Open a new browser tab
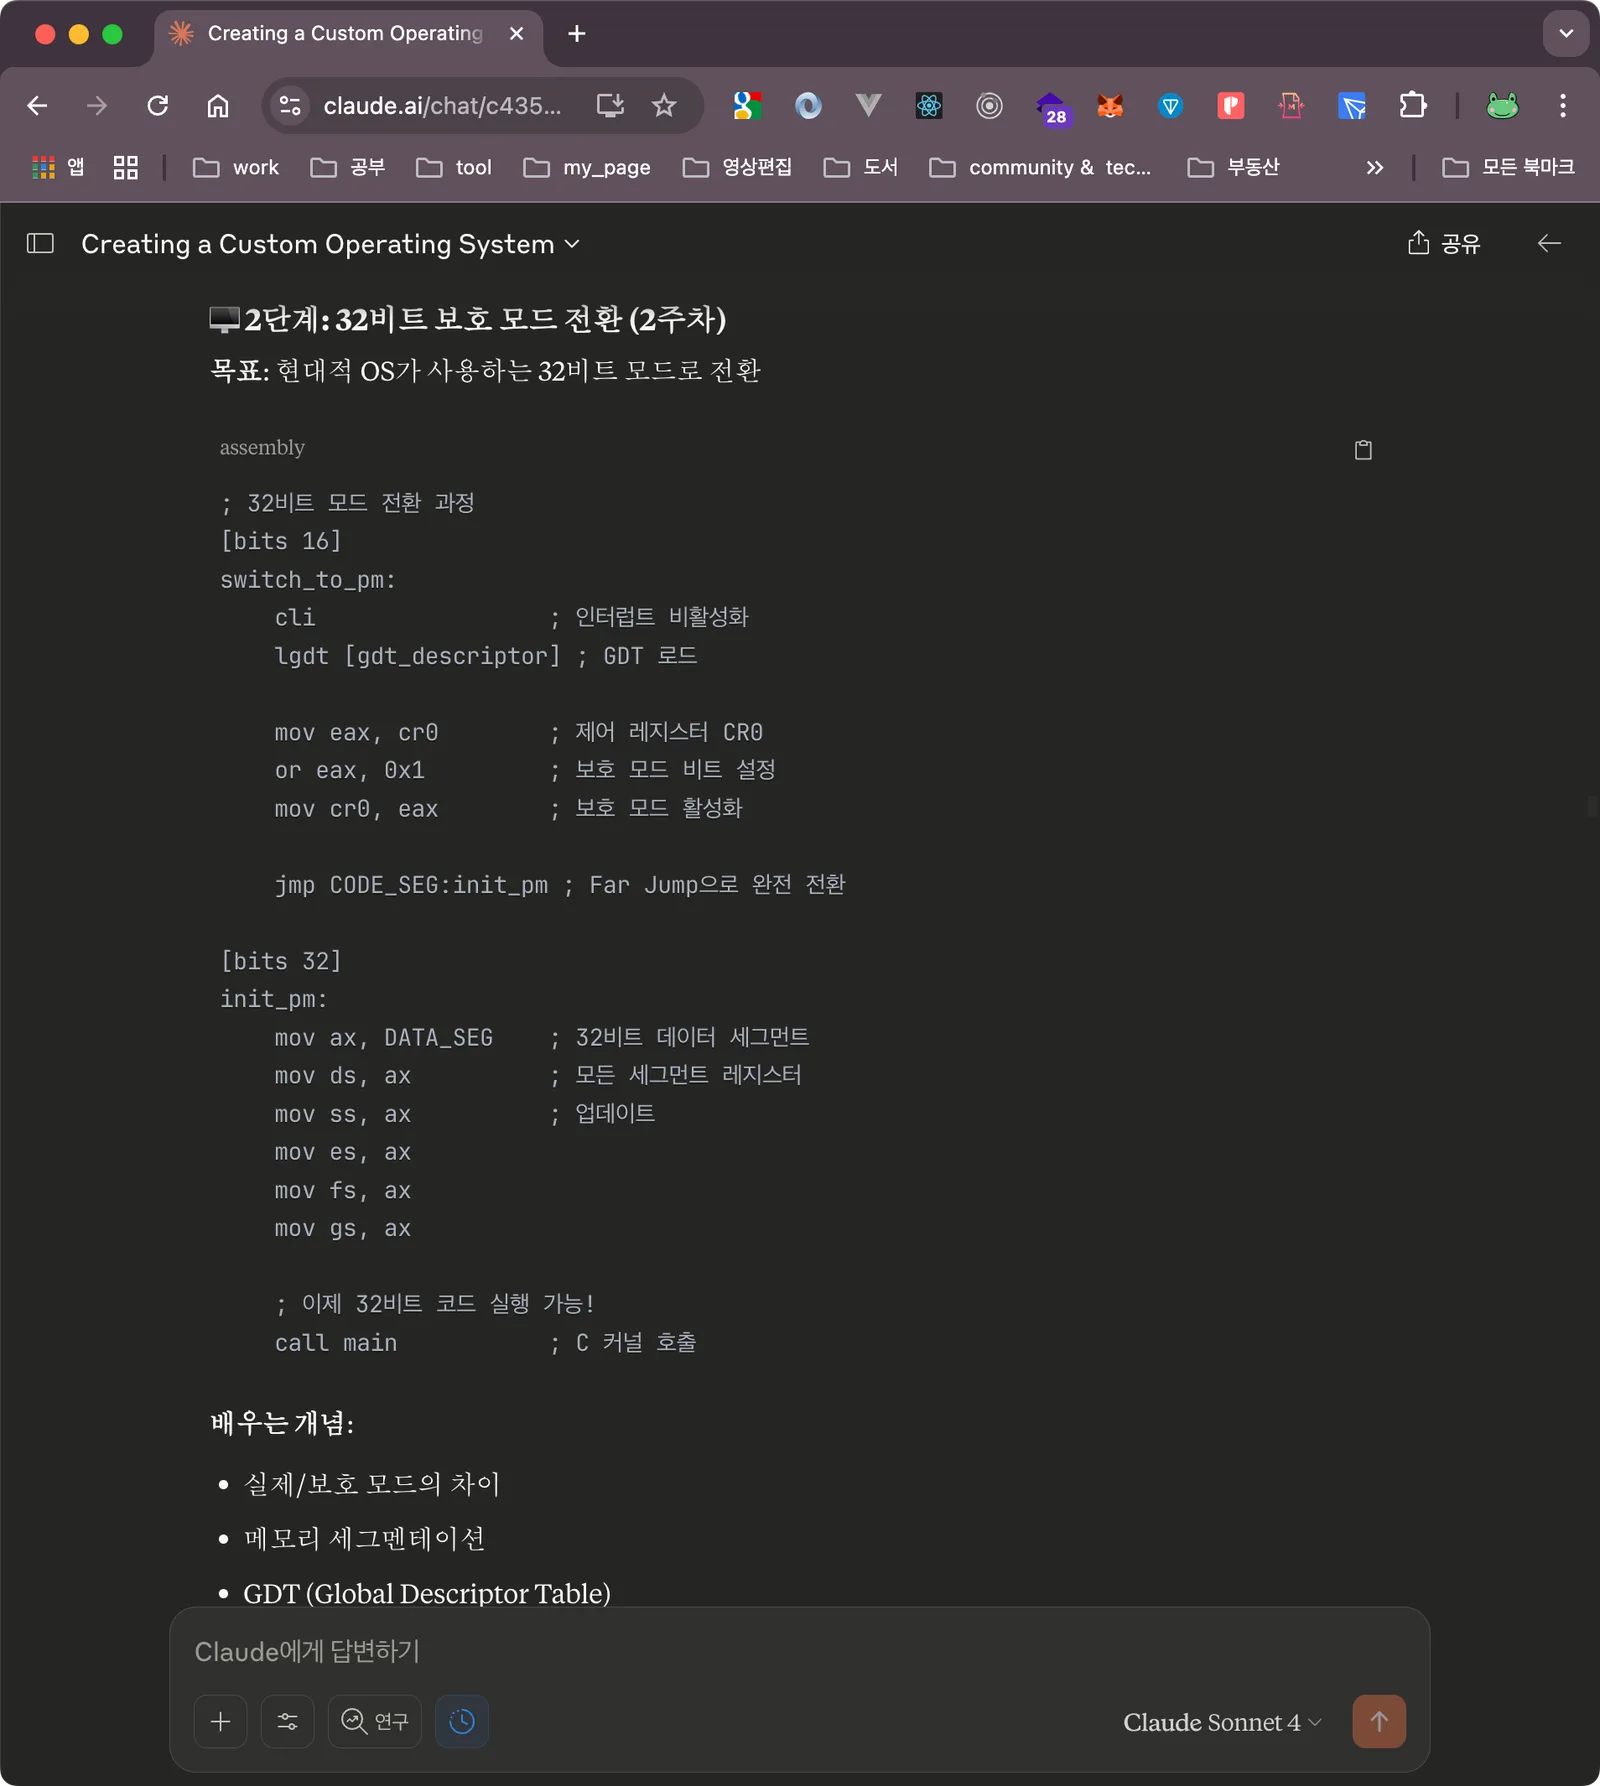 coord(577,34)
